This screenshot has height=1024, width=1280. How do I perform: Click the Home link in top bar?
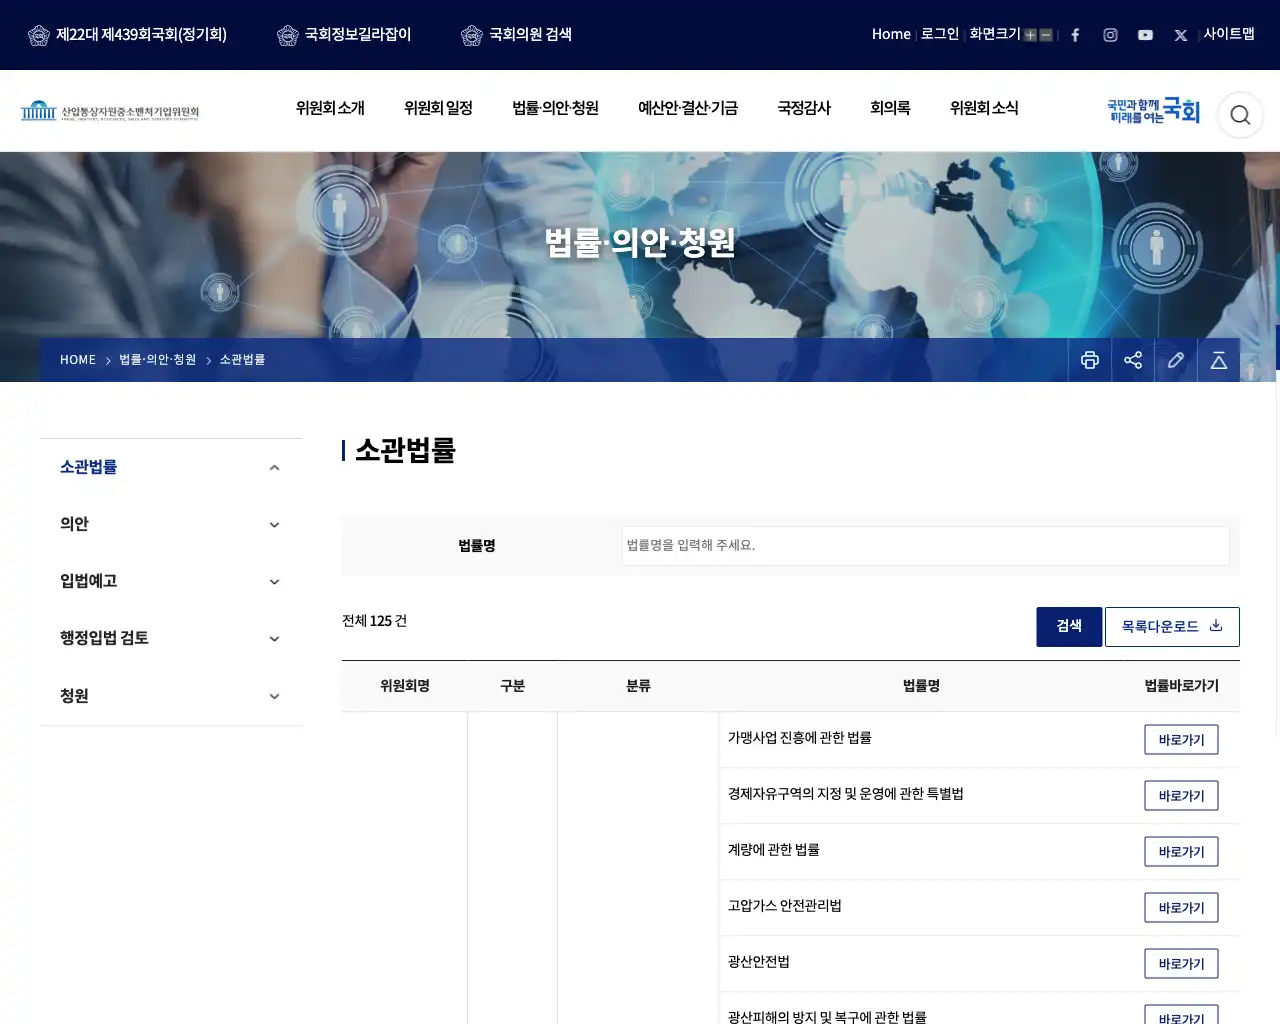[891, 34]
